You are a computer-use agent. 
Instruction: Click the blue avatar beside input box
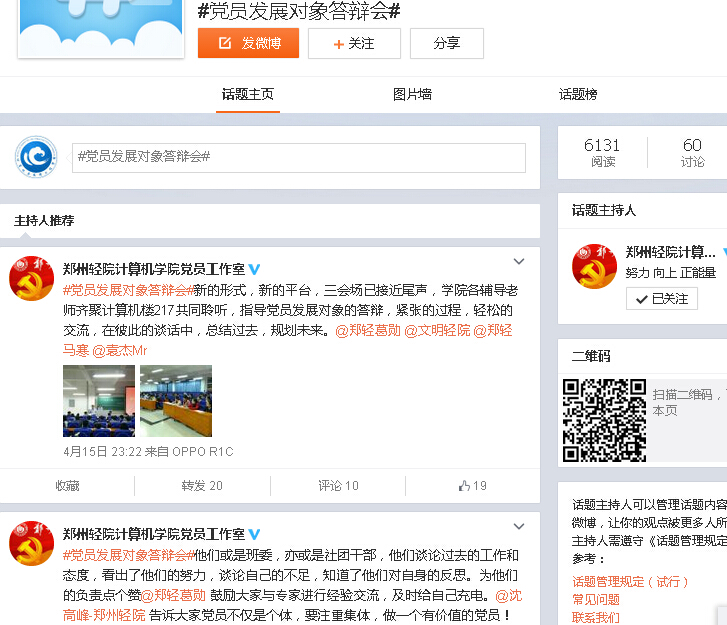point(35,157)
